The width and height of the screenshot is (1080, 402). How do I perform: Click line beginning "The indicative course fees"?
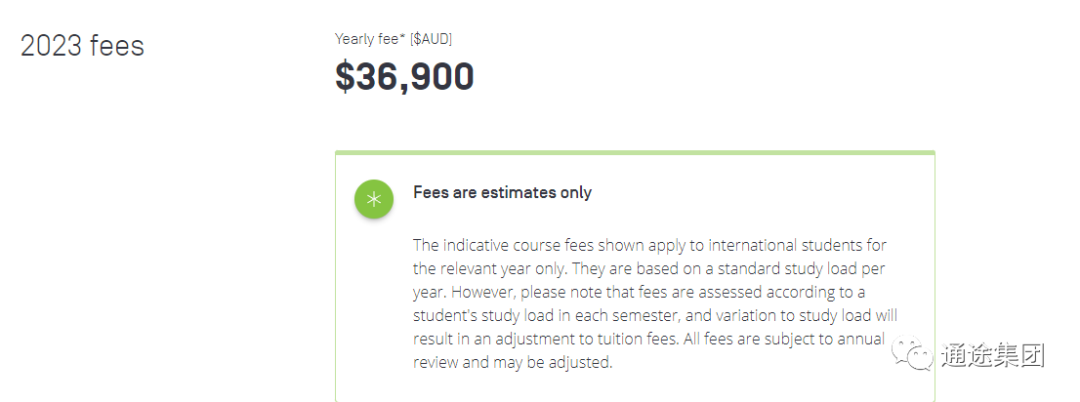[650, 245]
